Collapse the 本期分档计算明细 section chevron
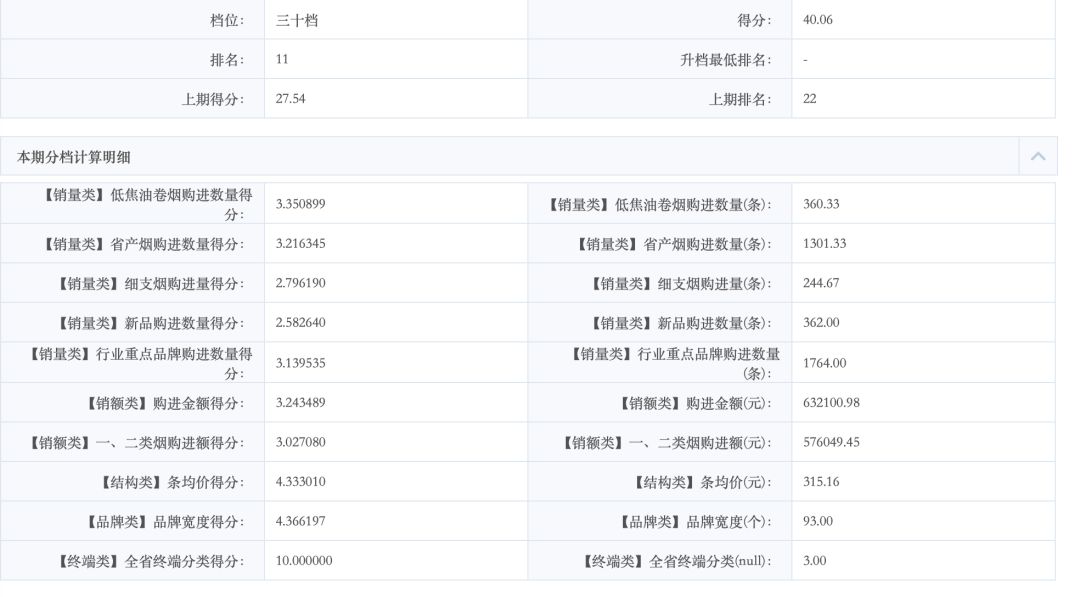The height and width of the screenshot is (597, 1080). 1037,157
